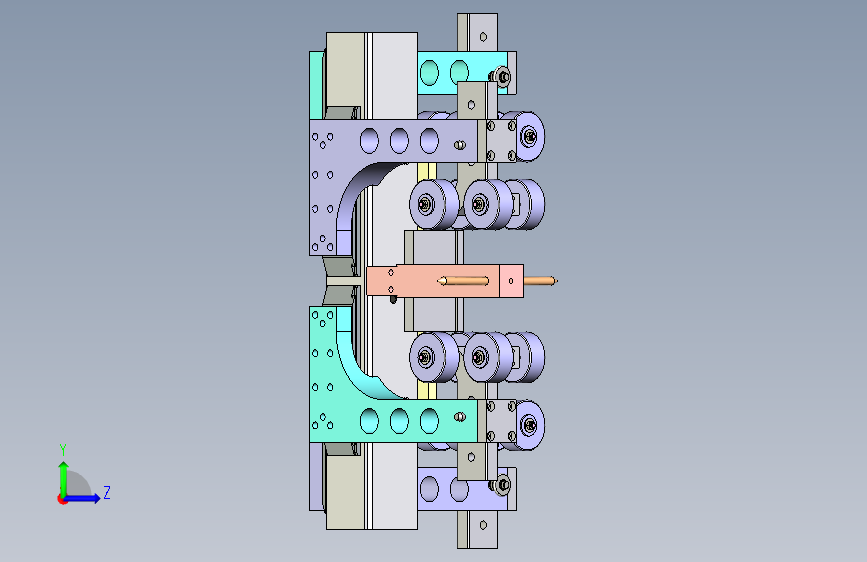Pick the lower-left purple roller wheel
The height and width of the screenshot is (562, 867).
(x=432, y=357)
